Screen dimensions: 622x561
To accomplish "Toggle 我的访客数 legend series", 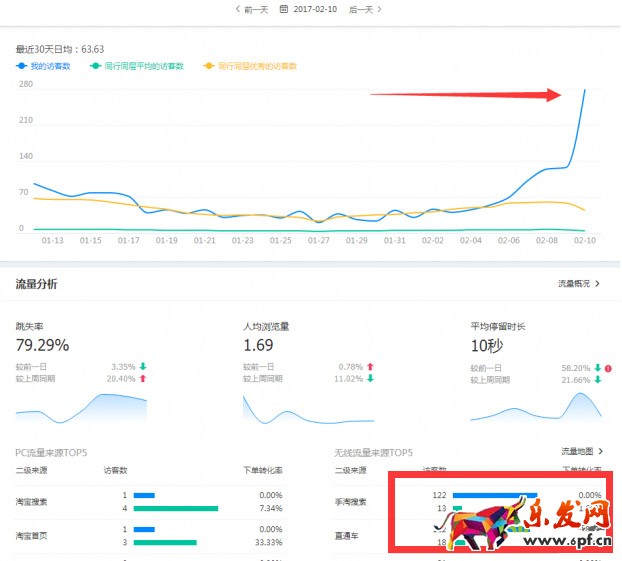I will (x=46, y=66).
